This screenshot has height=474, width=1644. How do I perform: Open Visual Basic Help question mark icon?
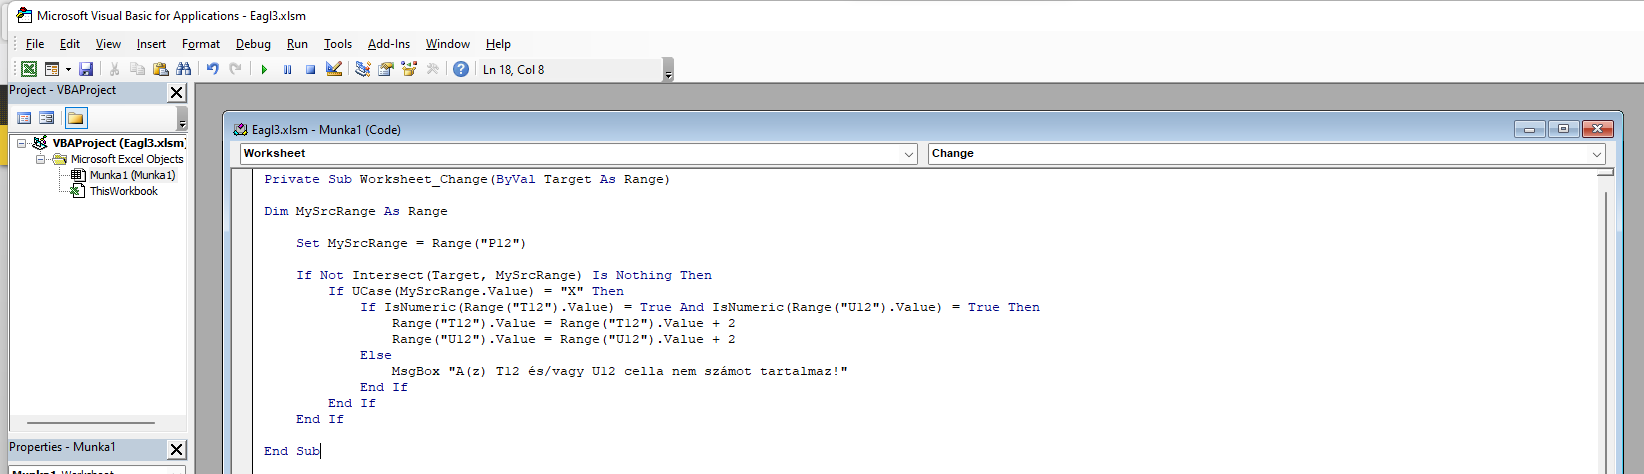(460, 69)
